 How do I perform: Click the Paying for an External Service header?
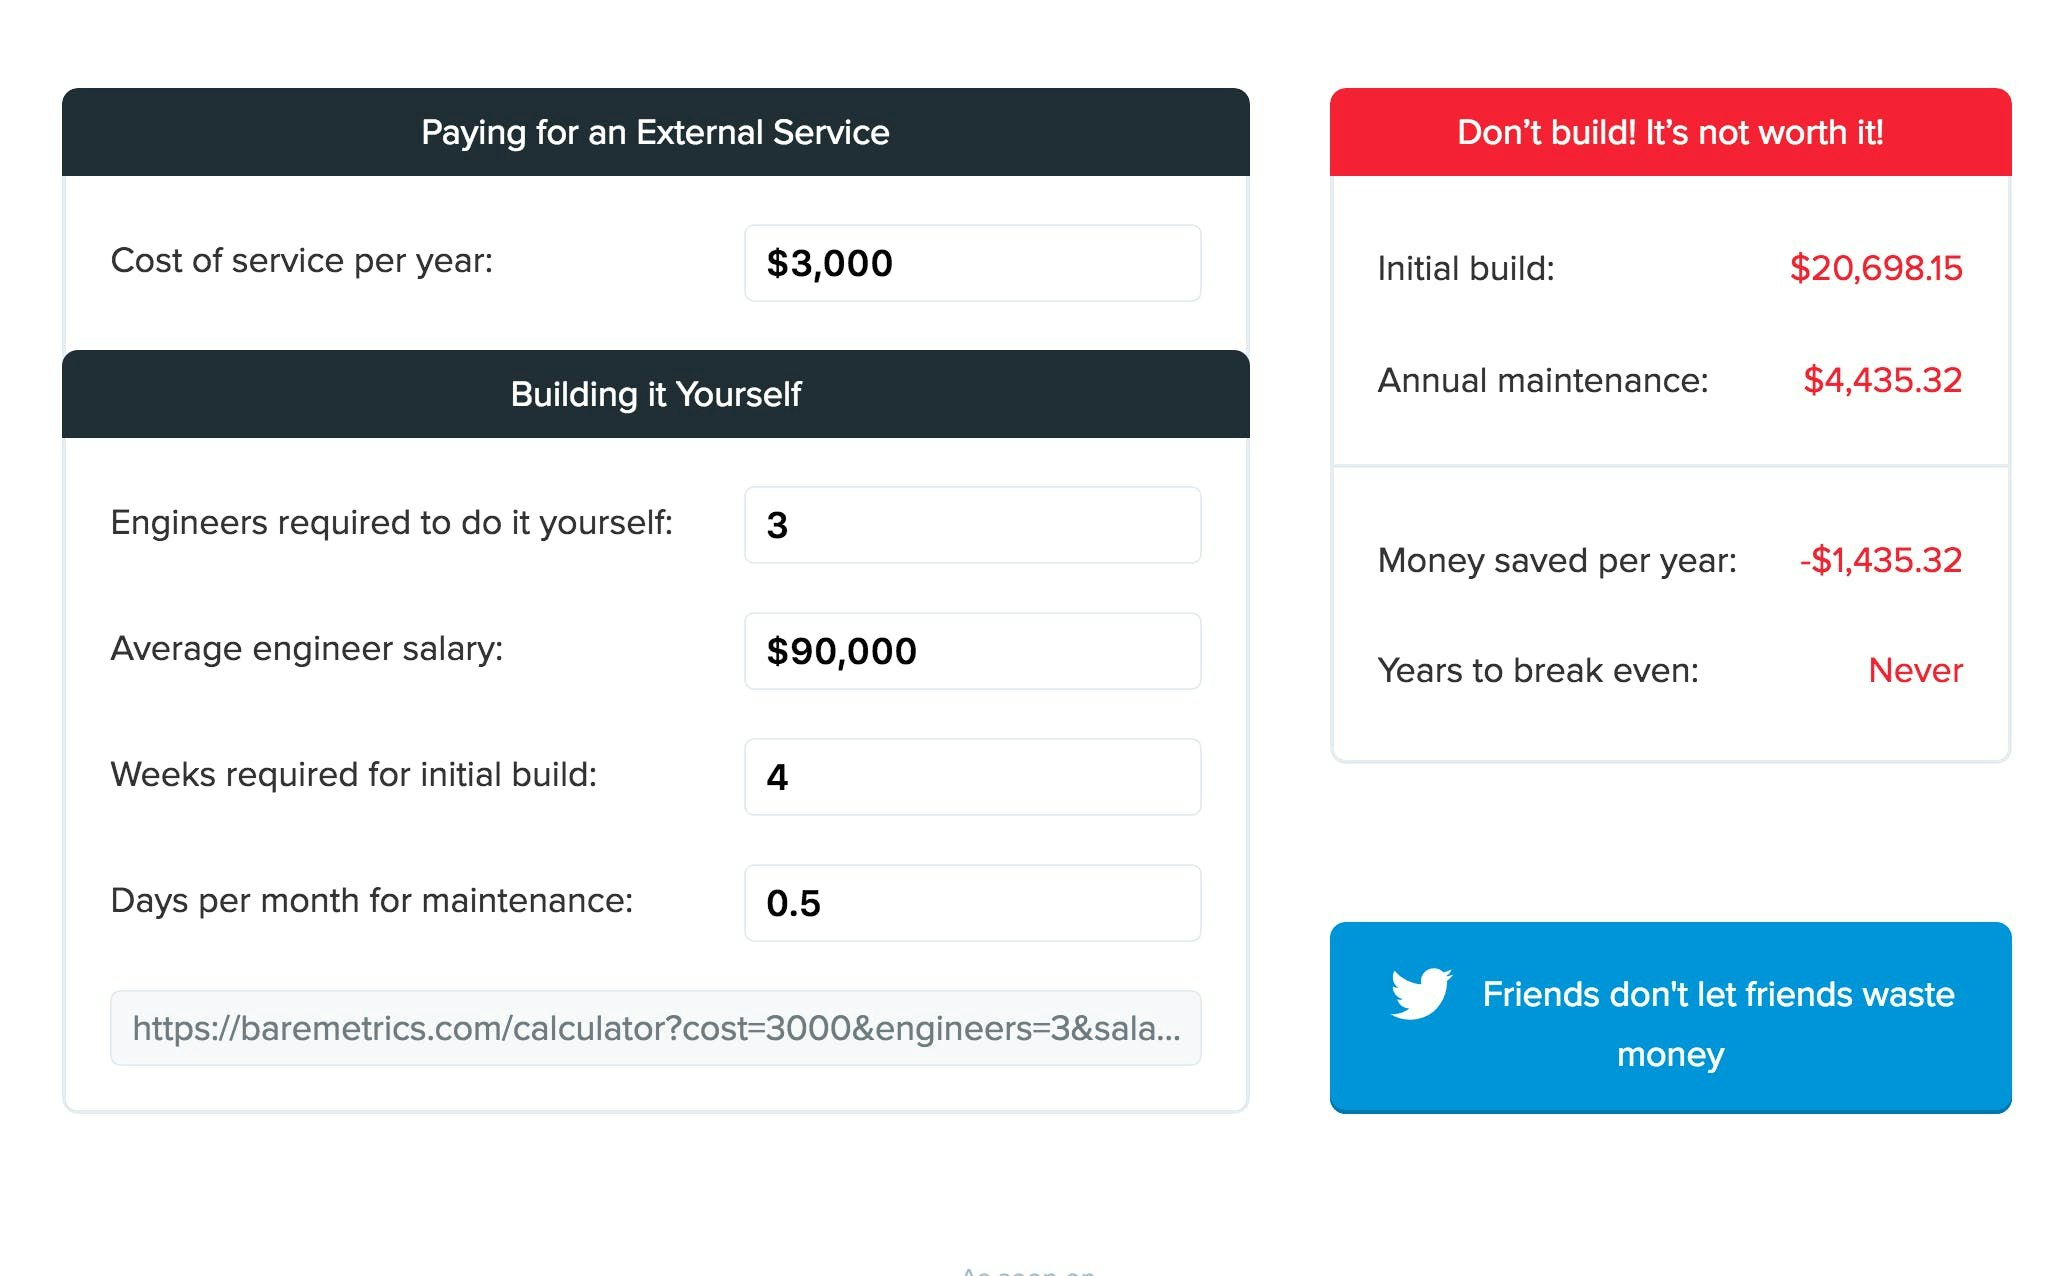pyautogui.click(x=656, y=132)
